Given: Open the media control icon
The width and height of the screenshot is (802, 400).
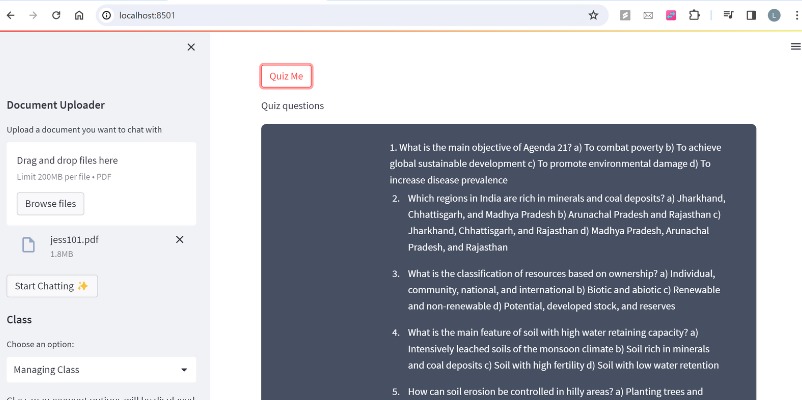Looking at the screenshot, I should pyautogui.click(x=728, y=15).
